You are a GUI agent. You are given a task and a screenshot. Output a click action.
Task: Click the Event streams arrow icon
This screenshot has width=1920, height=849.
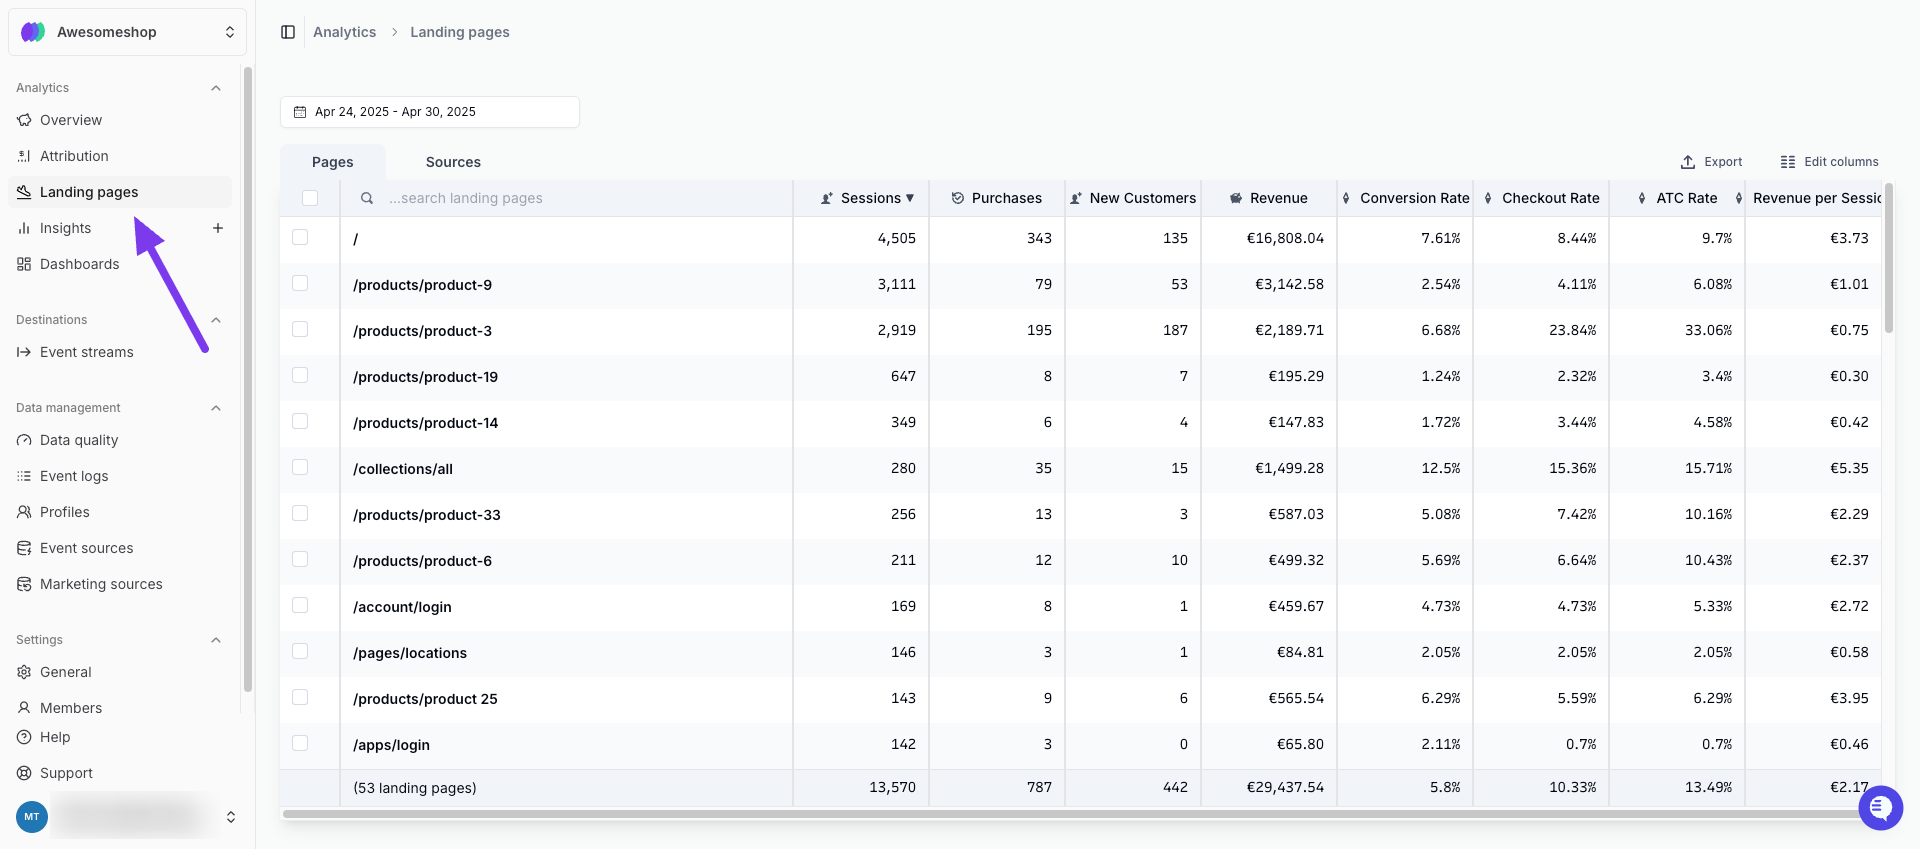tap(24, 352)
